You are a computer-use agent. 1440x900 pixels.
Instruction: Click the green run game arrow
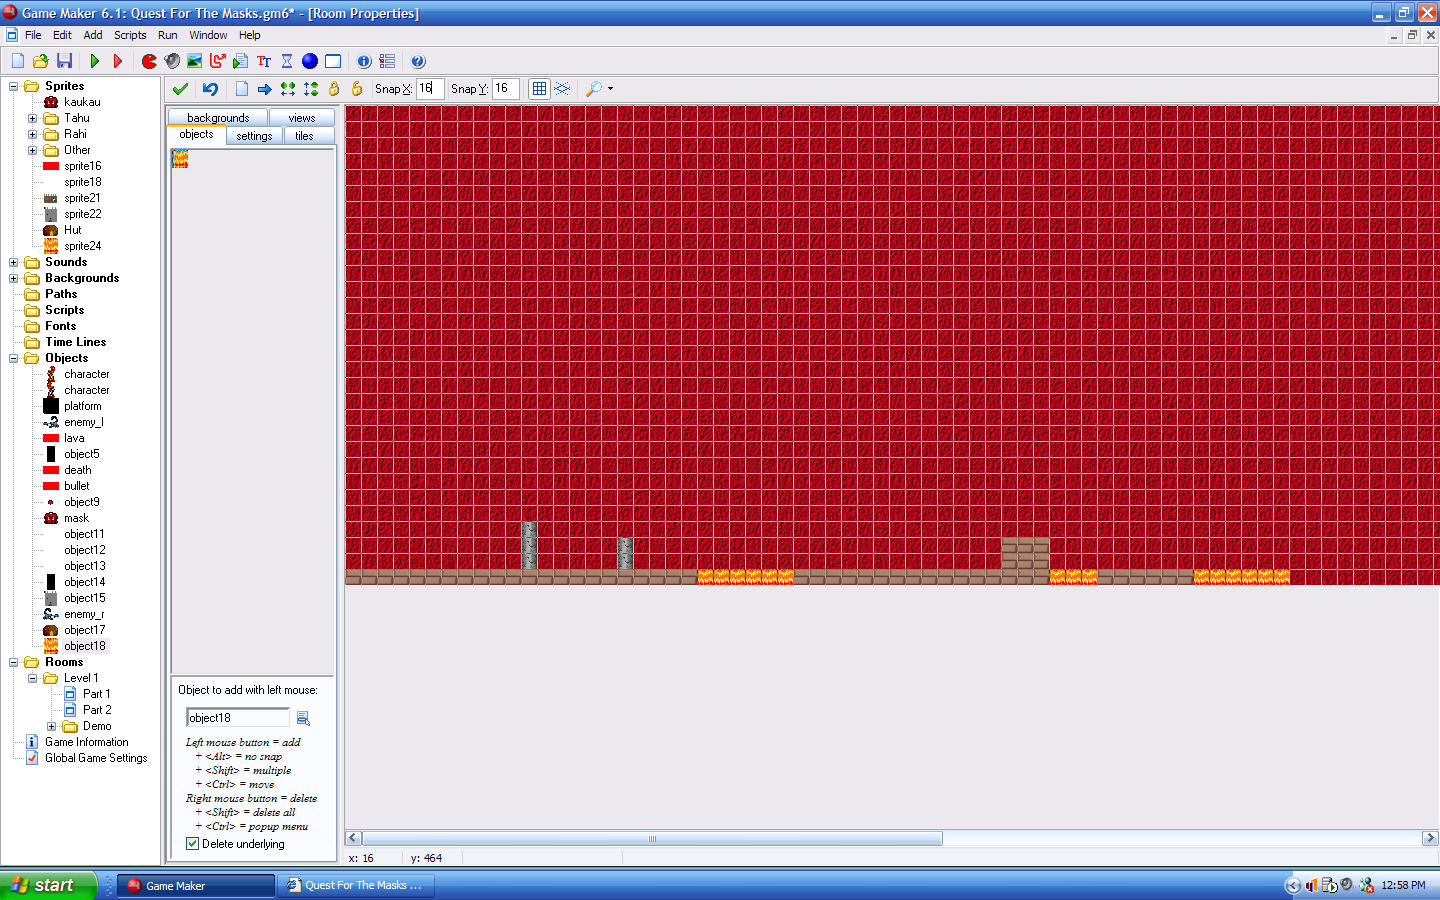click(95, 61)
